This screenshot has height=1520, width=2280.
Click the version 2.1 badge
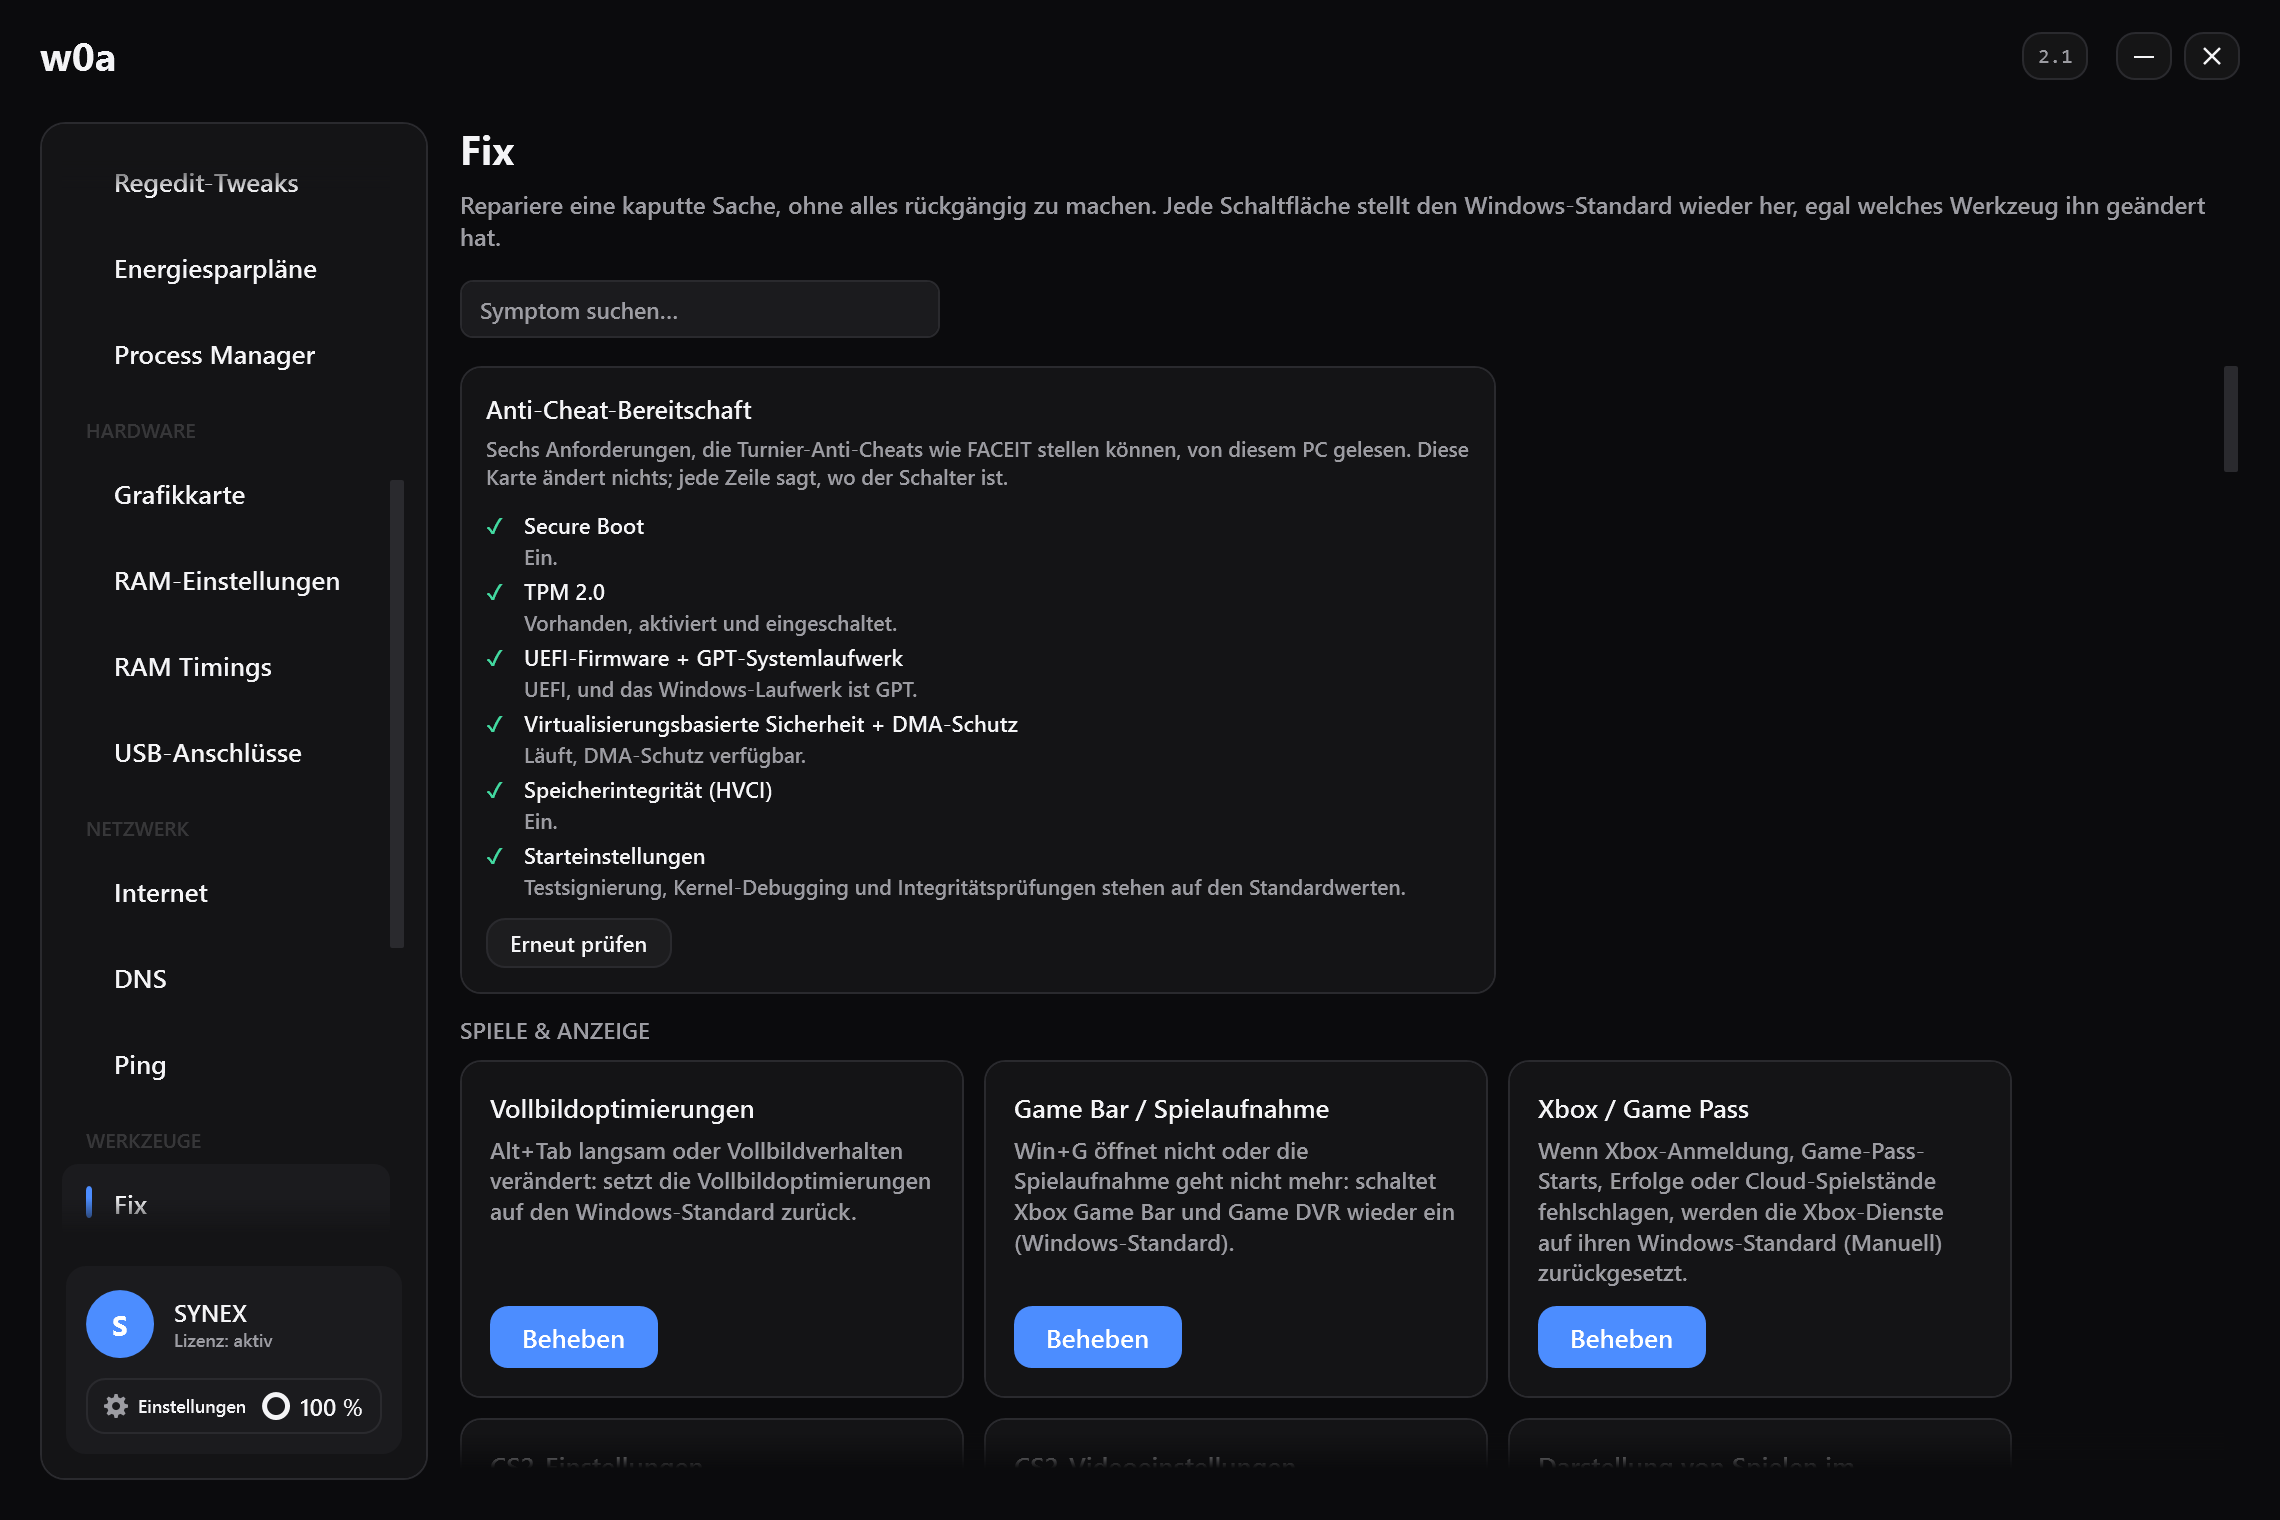click(2055, 57)
